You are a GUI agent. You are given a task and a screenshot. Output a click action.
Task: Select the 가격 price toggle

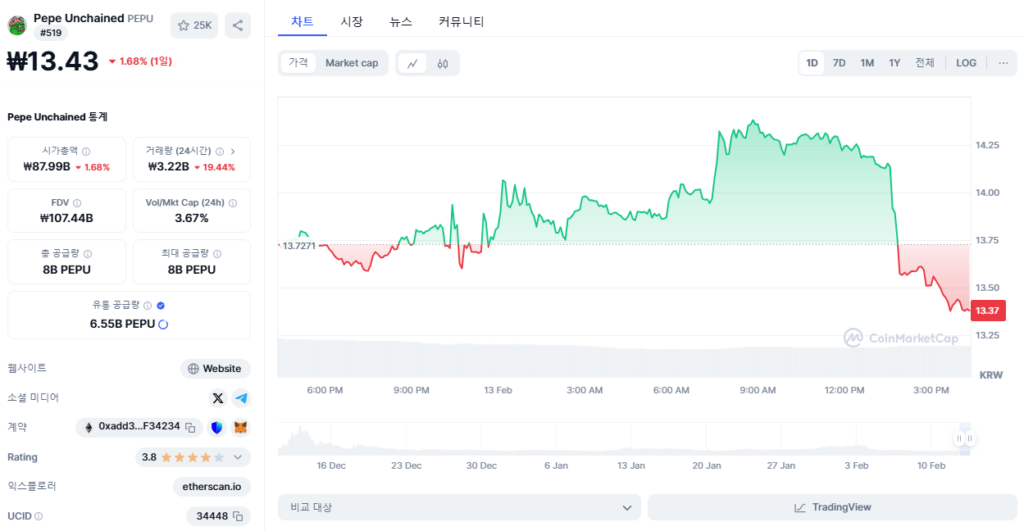298,63
